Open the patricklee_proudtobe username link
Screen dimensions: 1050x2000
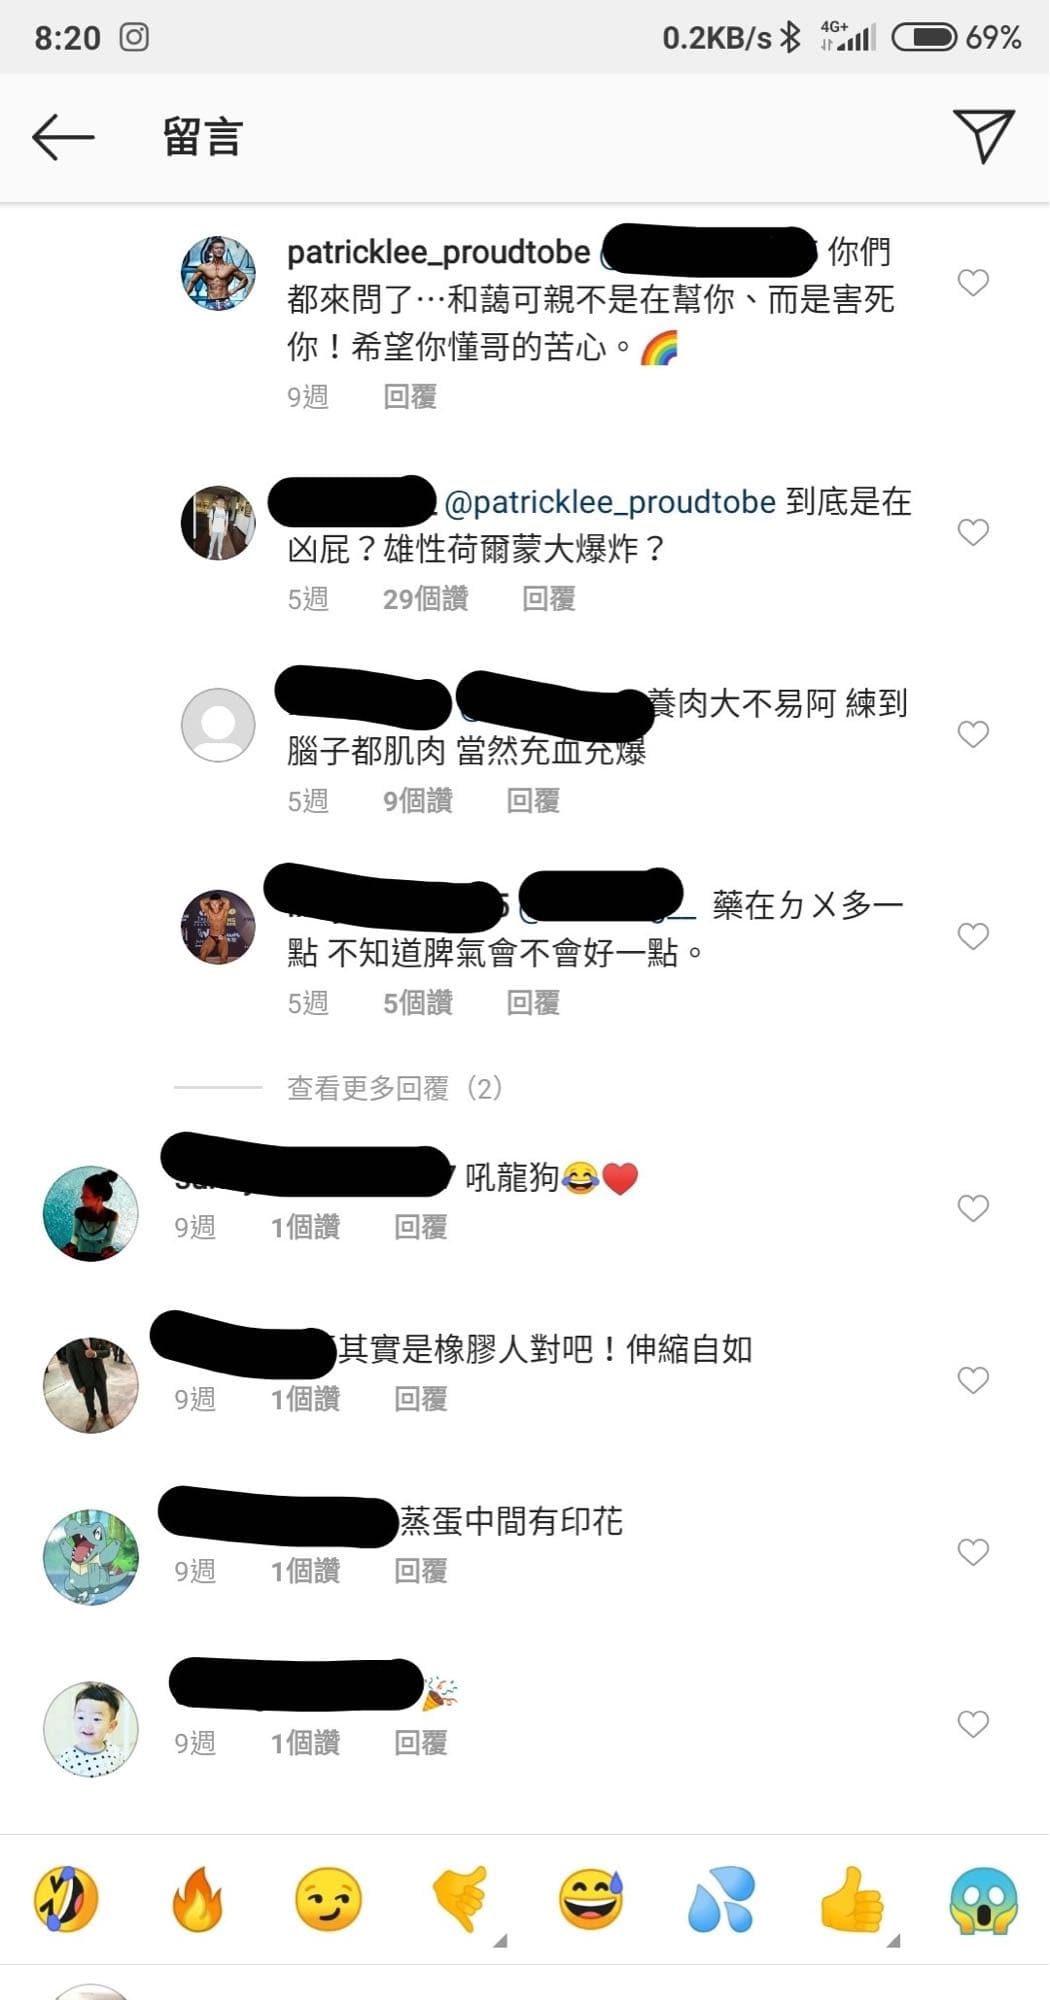439,253
